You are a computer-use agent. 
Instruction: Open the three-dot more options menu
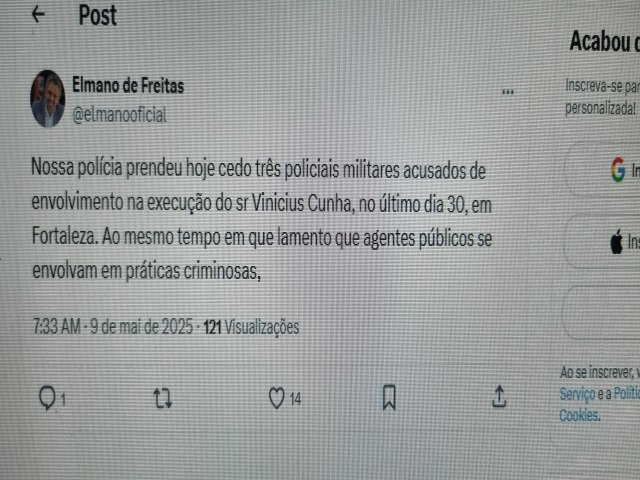click(507, 92)
